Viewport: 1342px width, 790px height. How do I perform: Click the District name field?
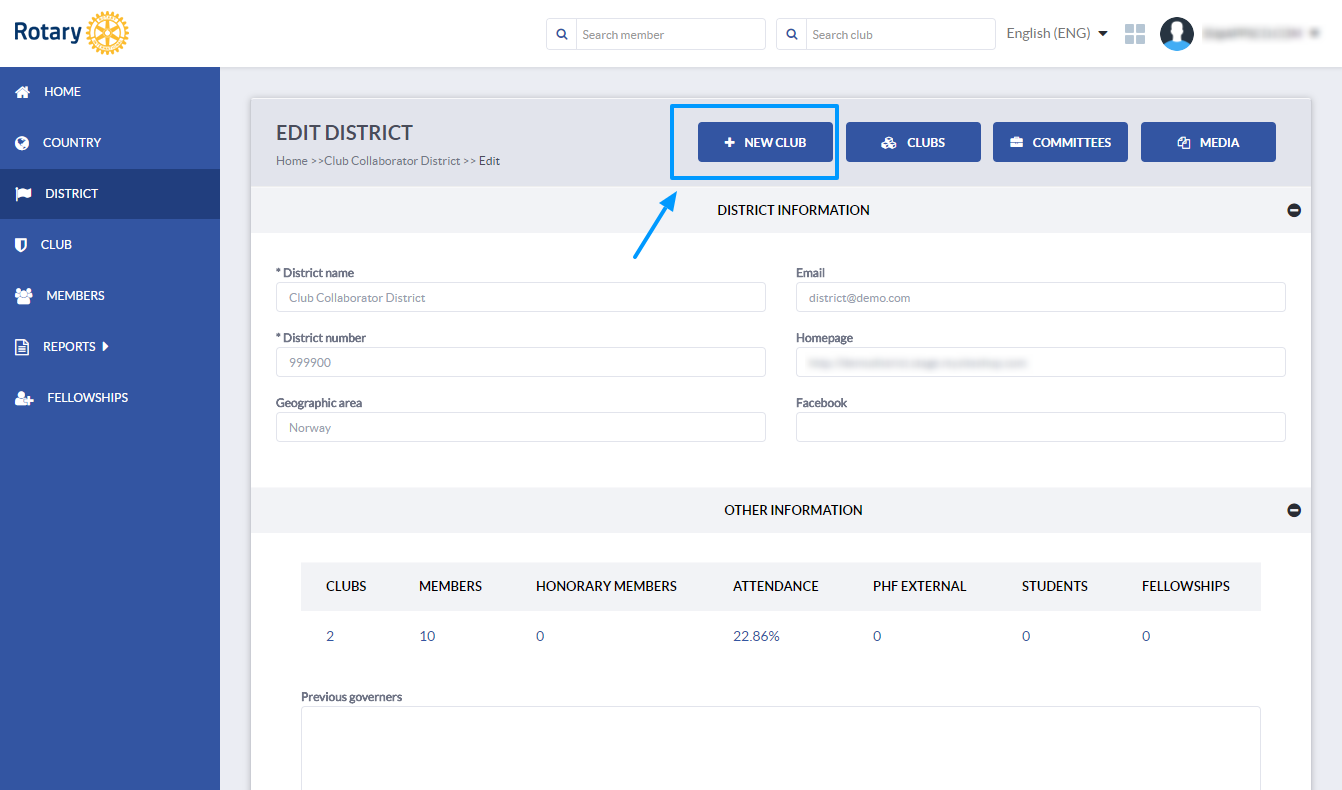tap(521, 297)
